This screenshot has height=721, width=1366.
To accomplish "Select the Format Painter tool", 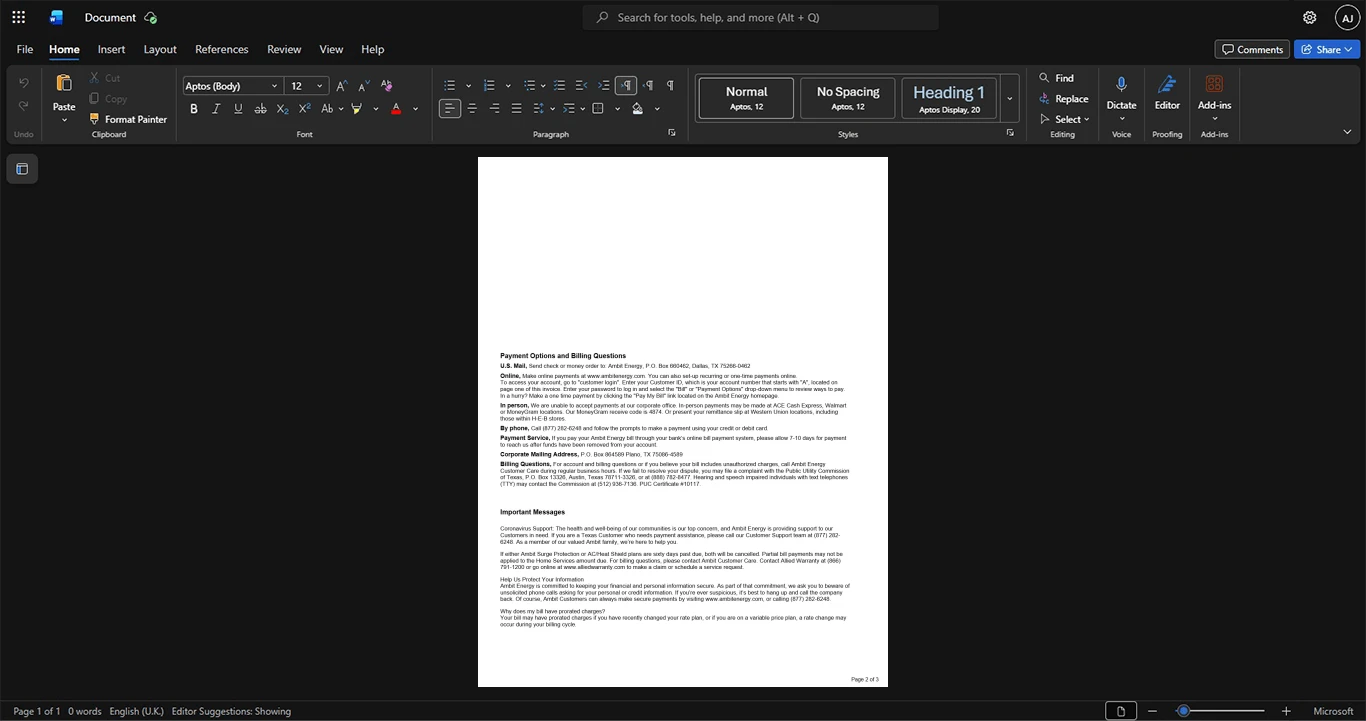I will [x=128, y=119].
